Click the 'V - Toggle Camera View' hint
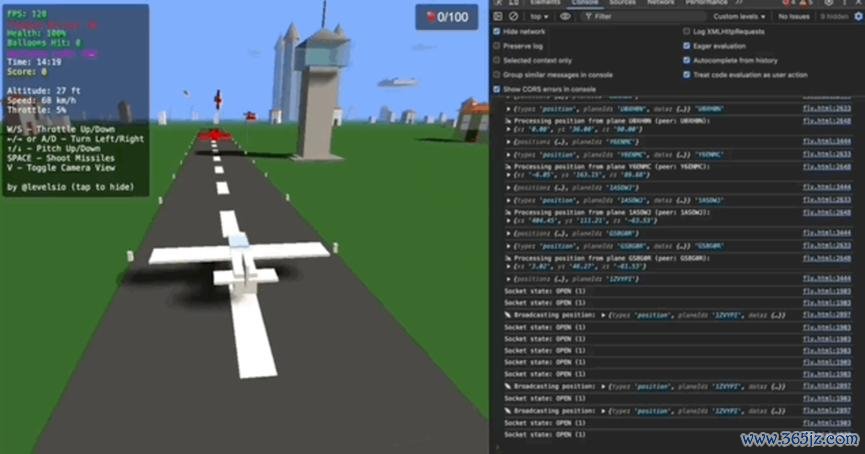865x454 pixels. pyautogui.click(x=61, y=168)
